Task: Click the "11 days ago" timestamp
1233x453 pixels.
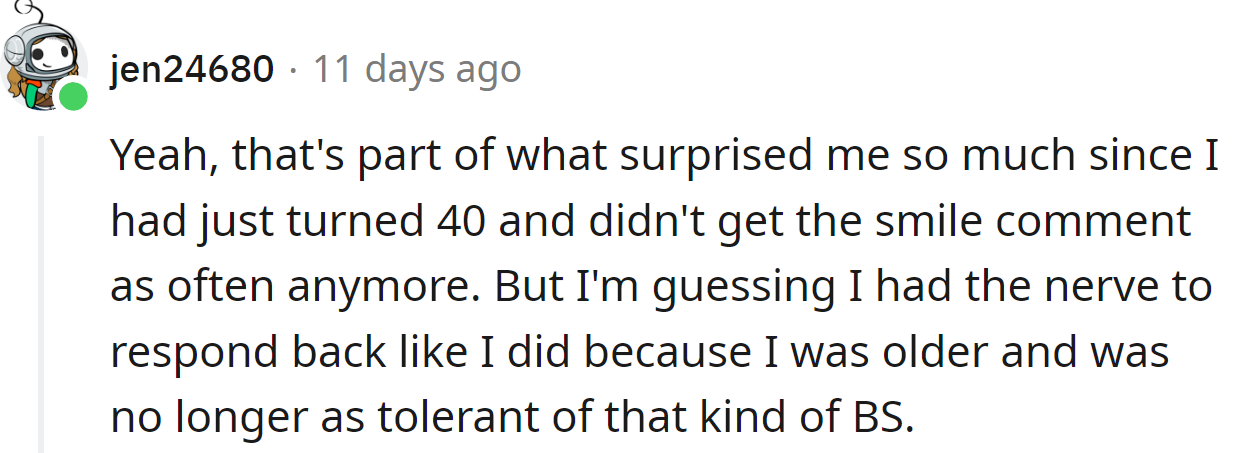Action: [417, 69]
